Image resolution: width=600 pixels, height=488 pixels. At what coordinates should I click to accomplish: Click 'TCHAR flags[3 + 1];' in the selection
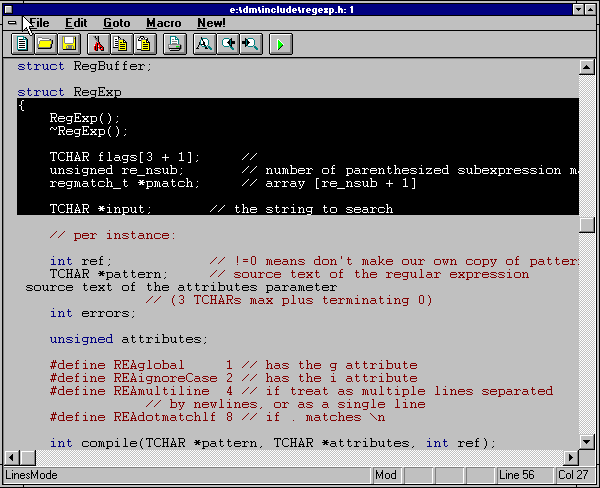(x=125, y=157)
